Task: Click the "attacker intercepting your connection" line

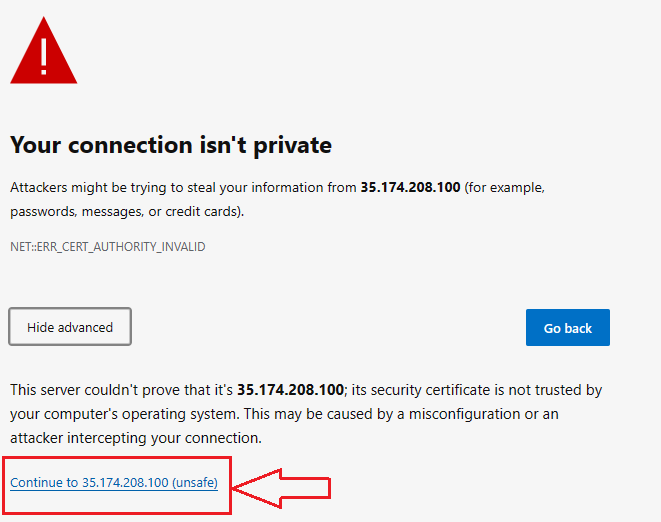Action: 136,439
